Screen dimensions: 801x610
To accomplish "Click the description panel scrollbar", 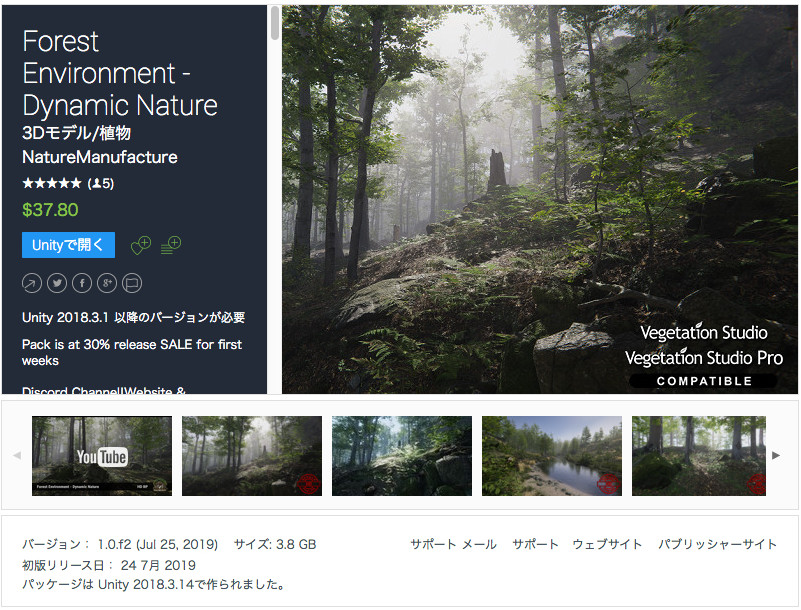I will tap(275, 23).
